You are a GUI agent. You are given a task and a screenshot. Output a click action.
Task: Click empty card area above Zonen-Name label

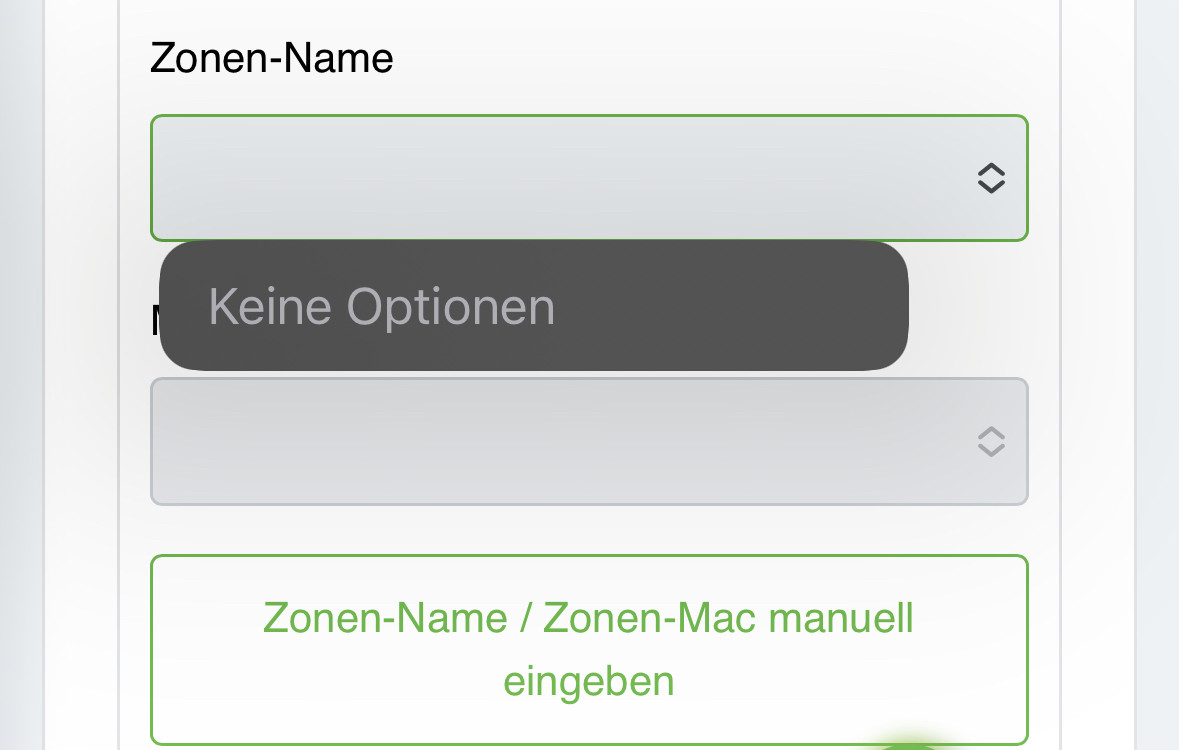589,17
